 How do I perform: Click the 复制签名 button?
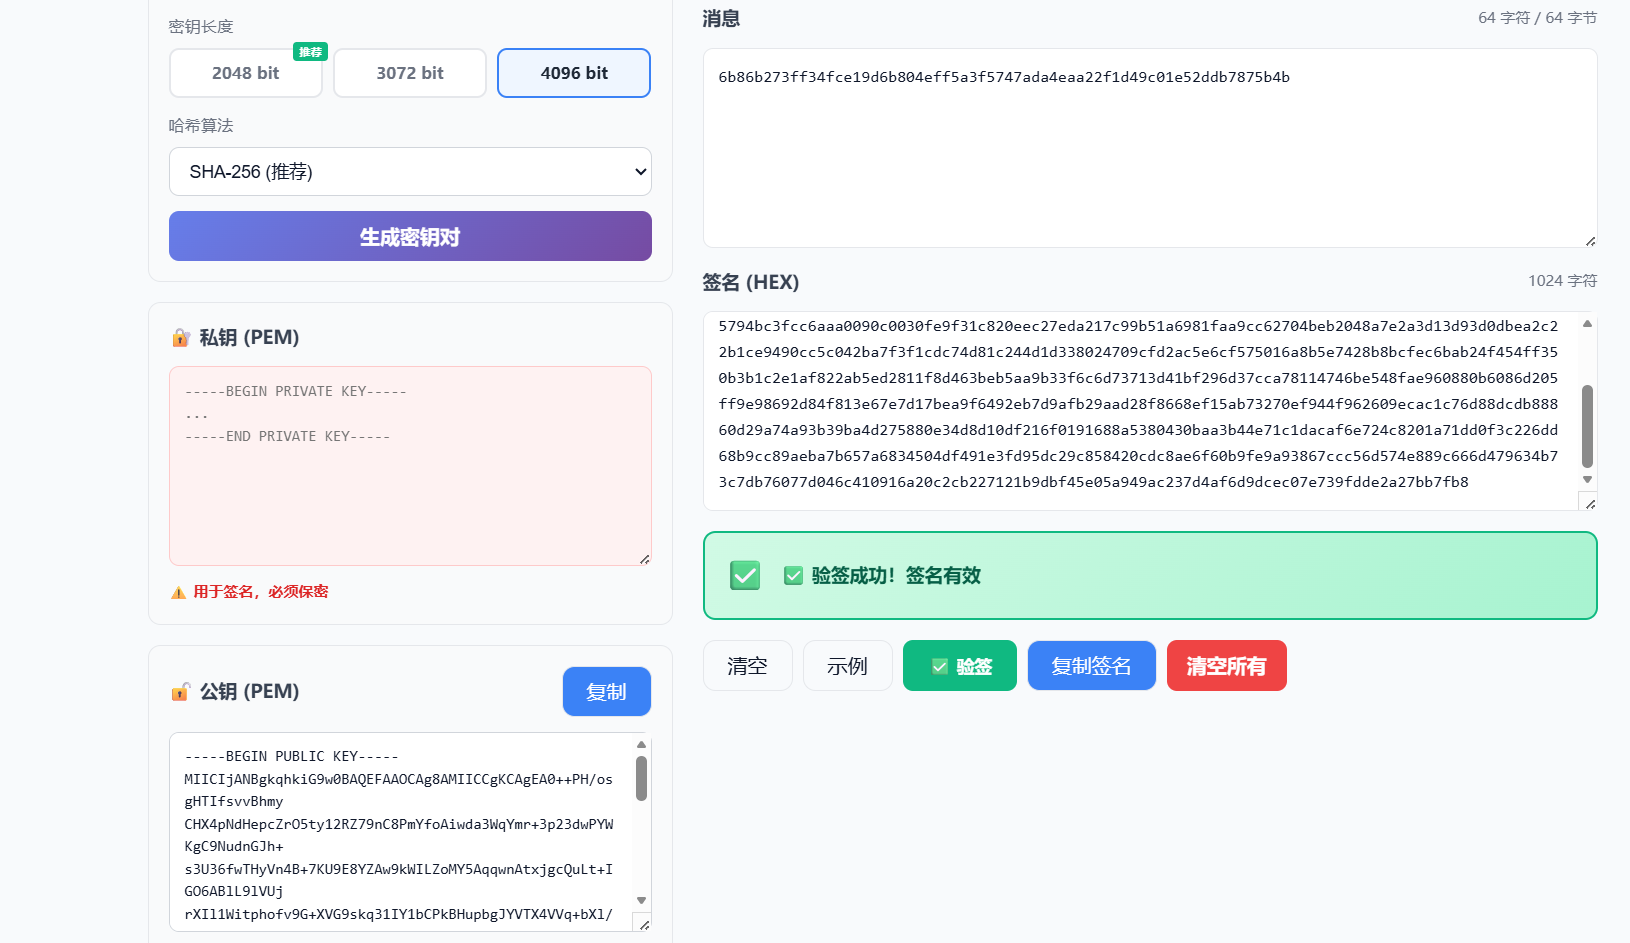[x=1092, y=666]
